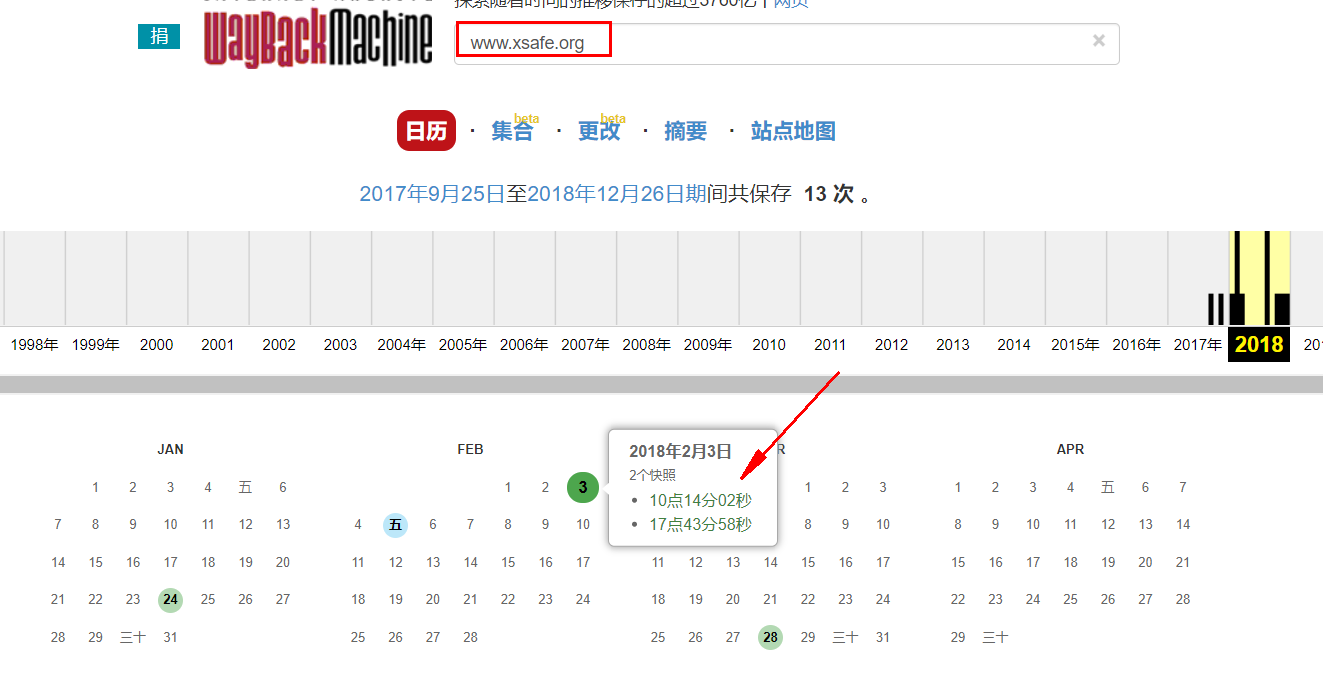Select year 2004年 in the timeline

[x=402, y=345]
